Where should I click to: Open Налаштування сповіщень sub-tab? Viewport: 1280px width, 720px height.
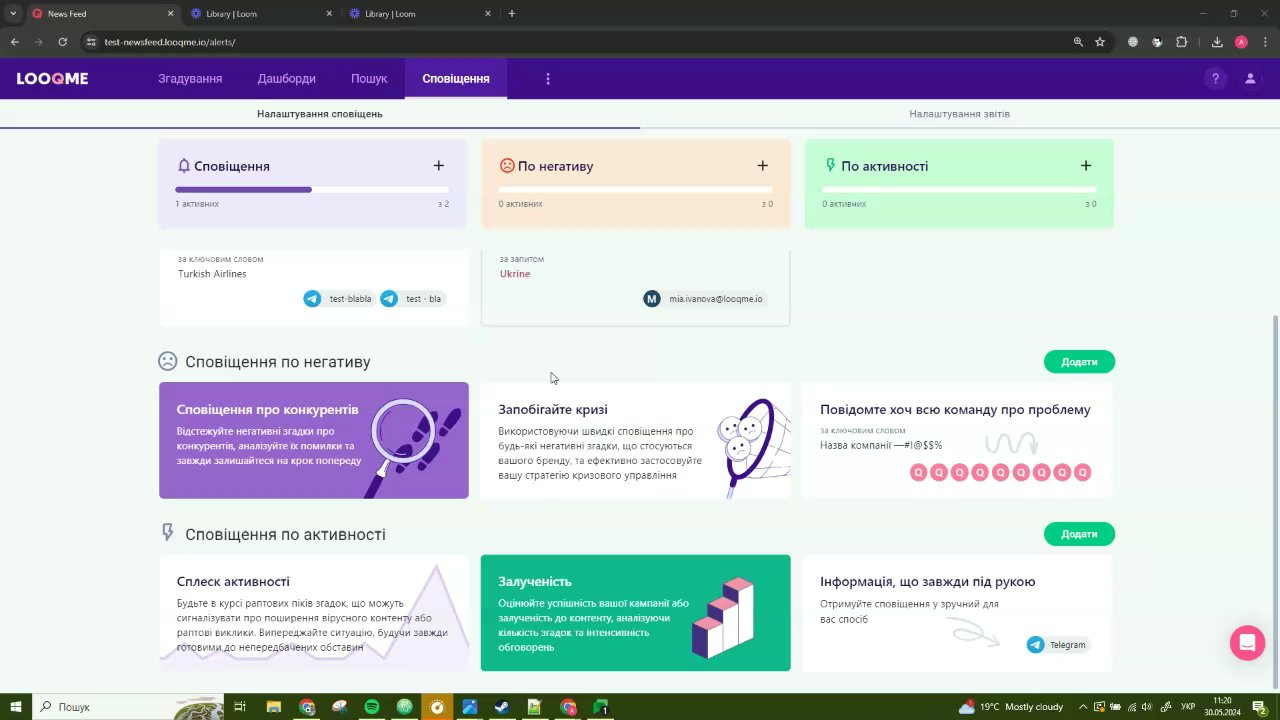coord(320,114)
